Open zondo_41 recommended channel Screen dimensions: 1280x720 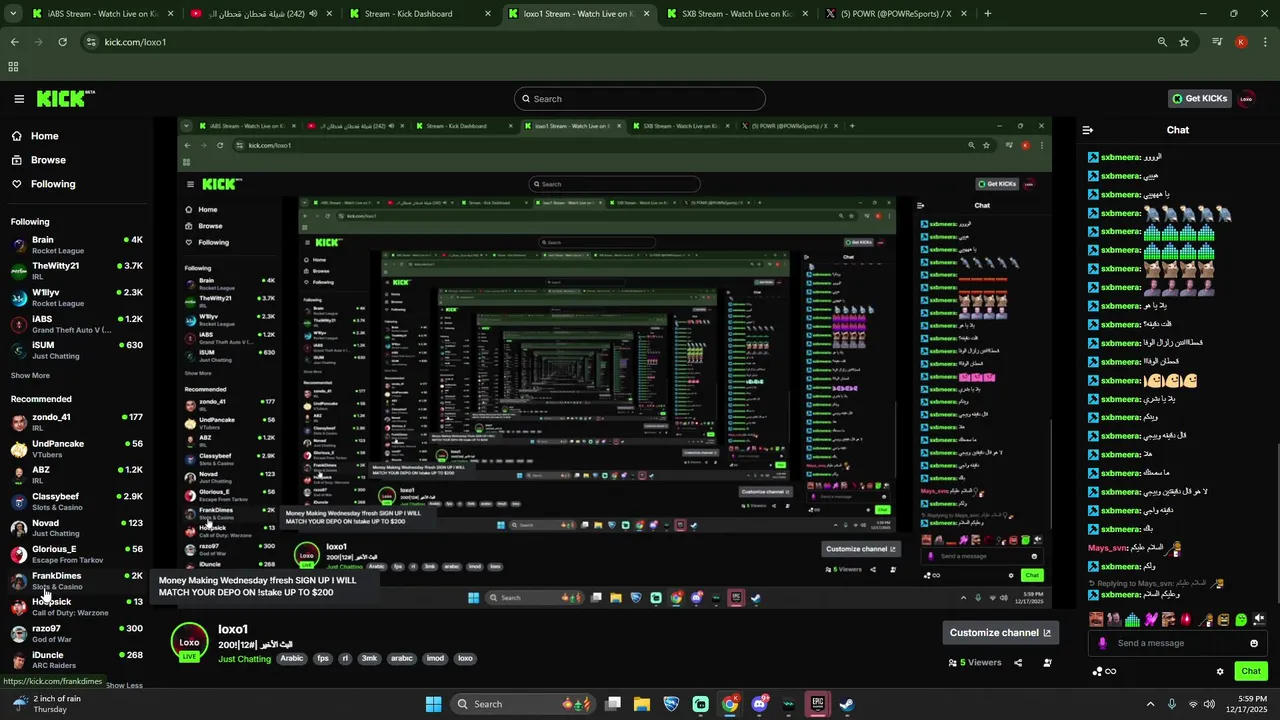tap(76, 422)
